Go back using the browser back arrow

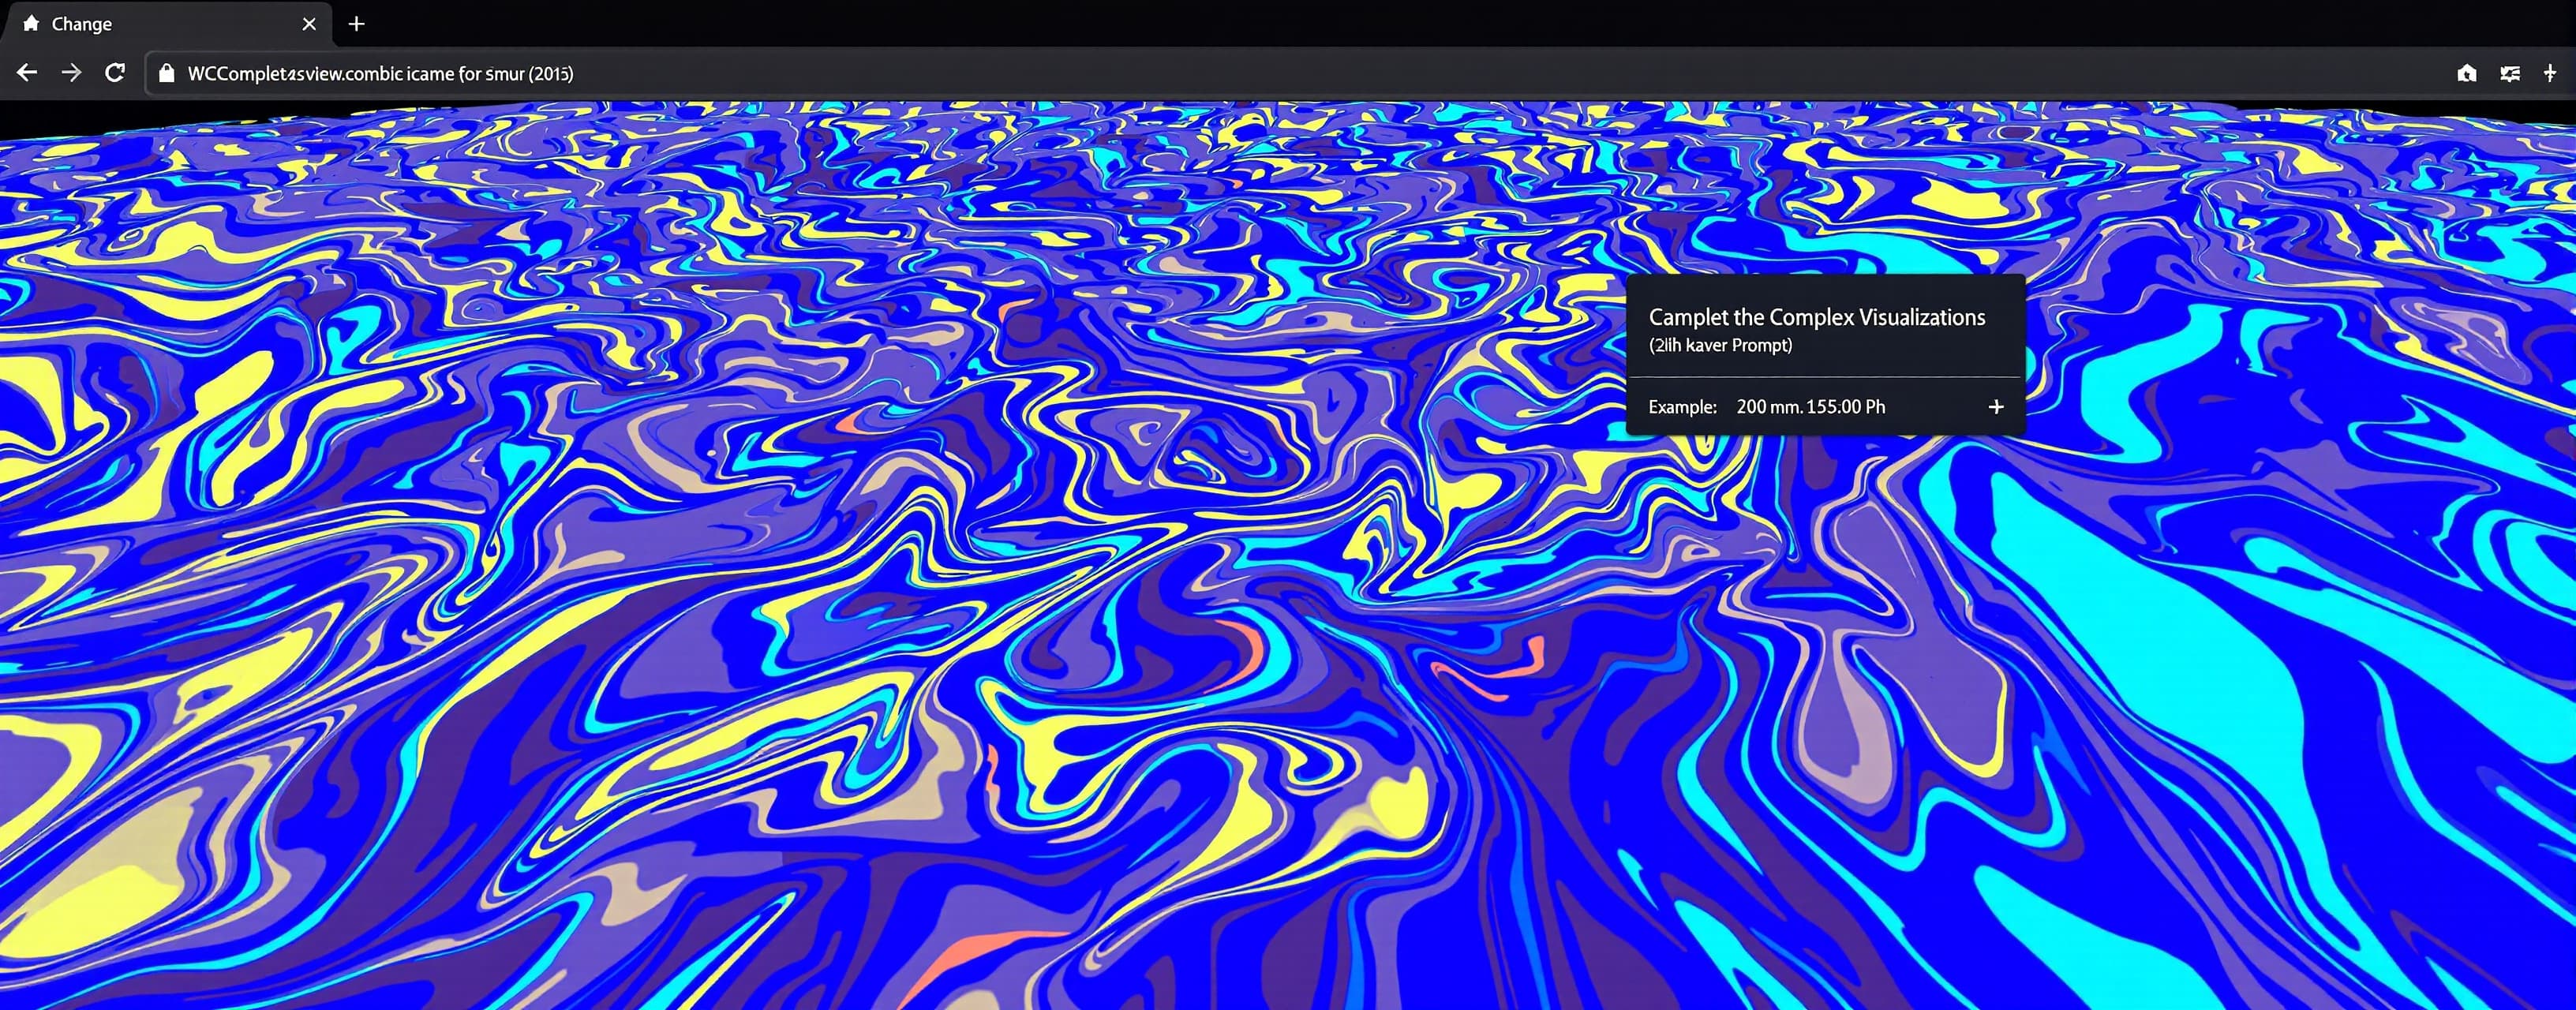[x=27, y=72]
